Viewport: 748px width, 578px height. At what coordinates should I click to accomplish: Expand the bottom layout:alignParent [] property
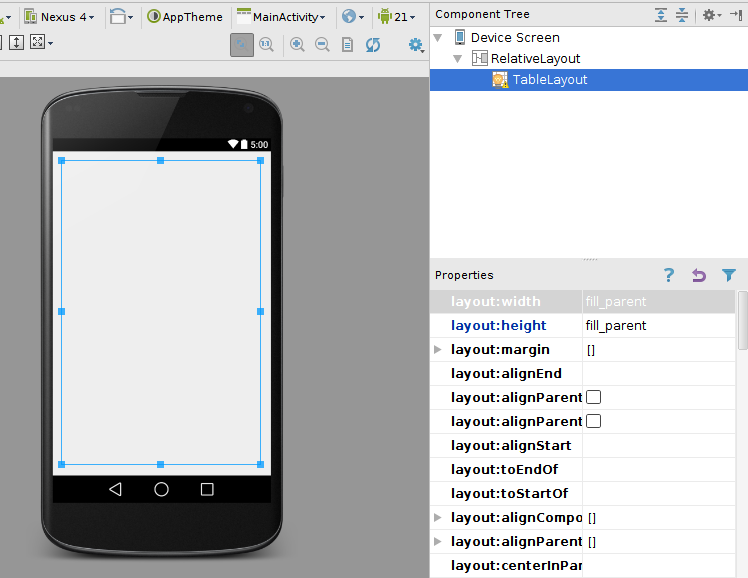[437, 541]
